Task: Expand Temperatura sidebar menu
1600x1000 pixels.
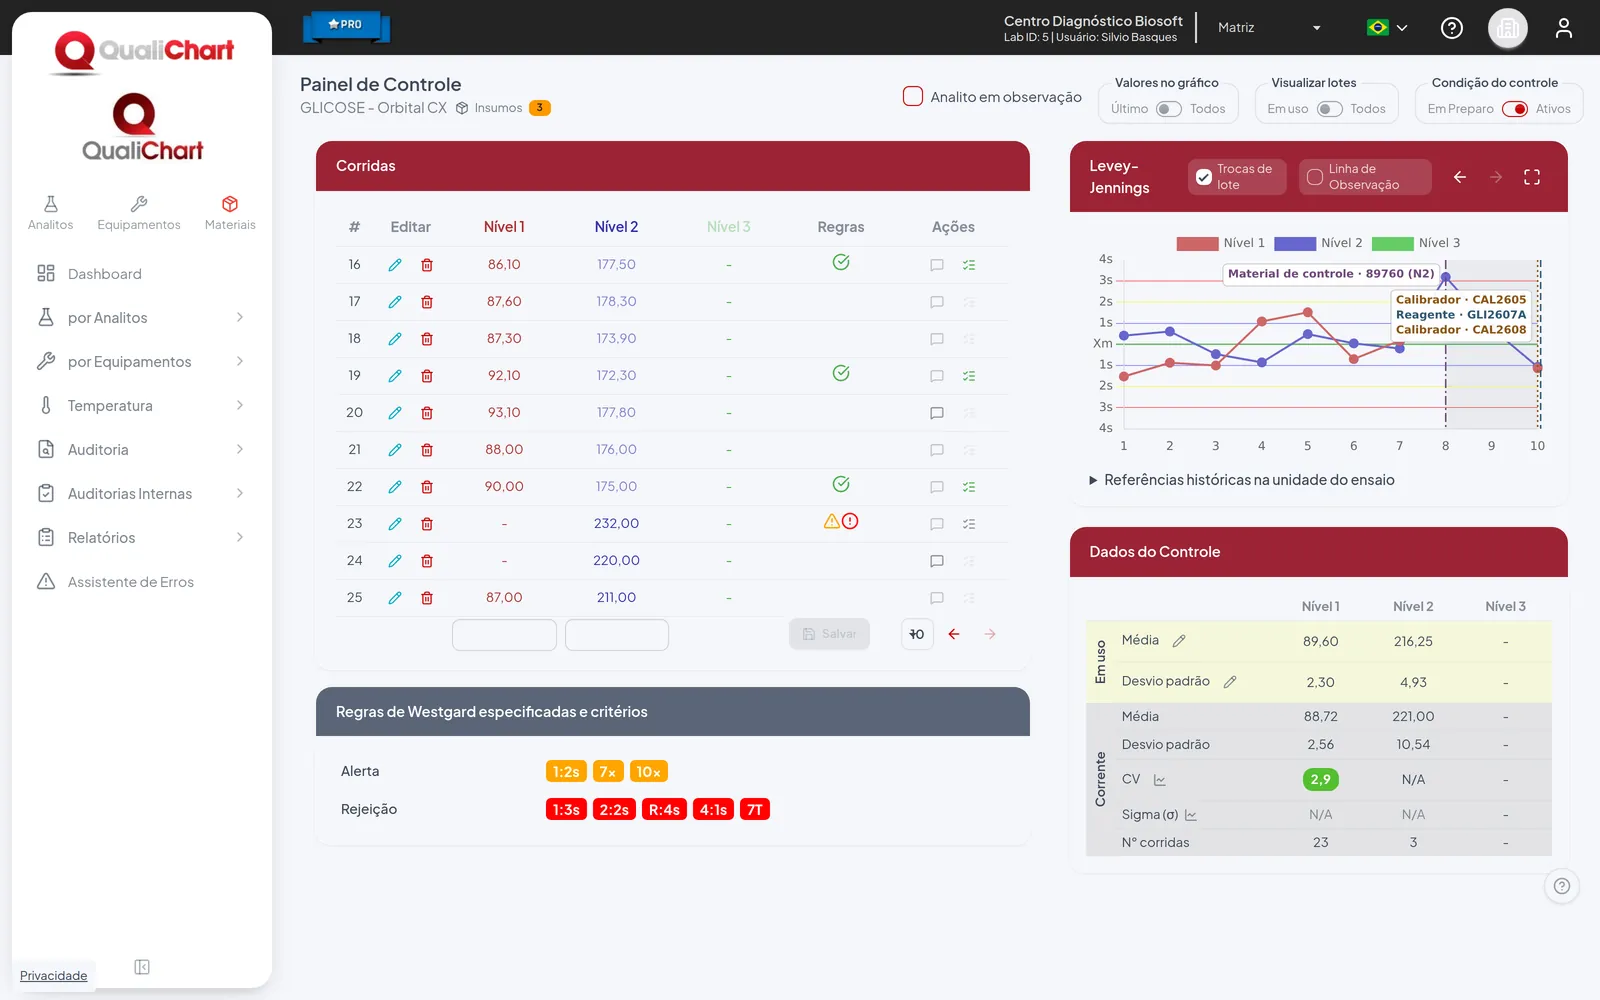Action: [141, 406]
